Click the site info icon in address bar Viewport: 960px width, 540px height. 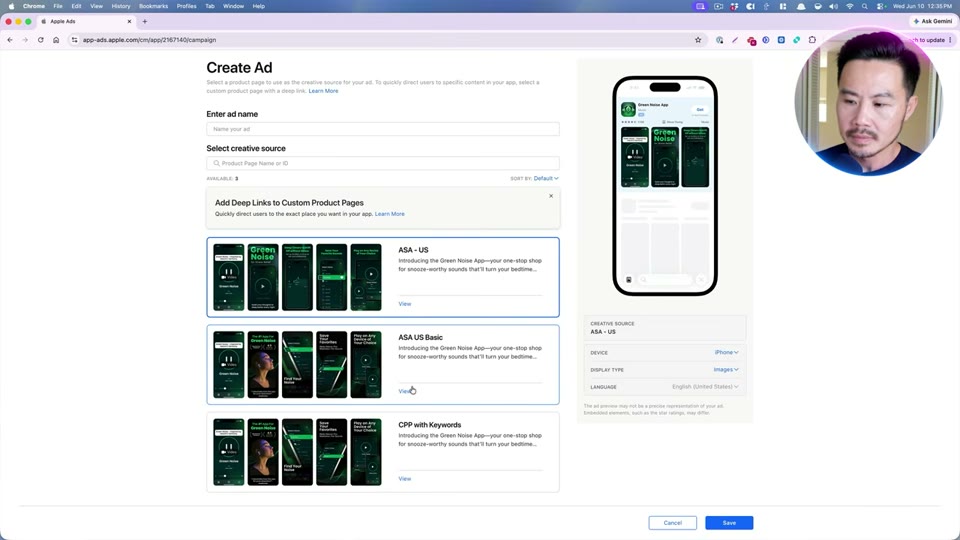74,40
